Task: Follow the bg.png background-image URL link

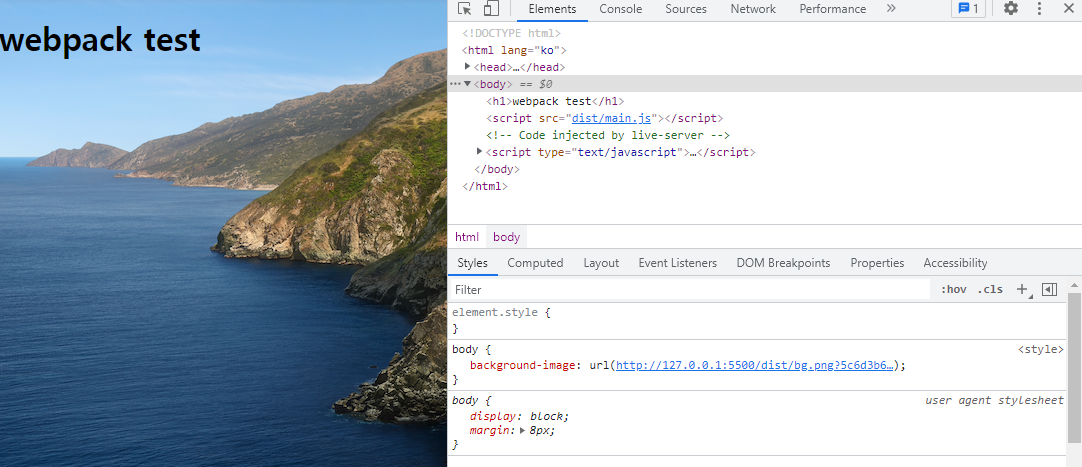Action: tap(755, 366)
